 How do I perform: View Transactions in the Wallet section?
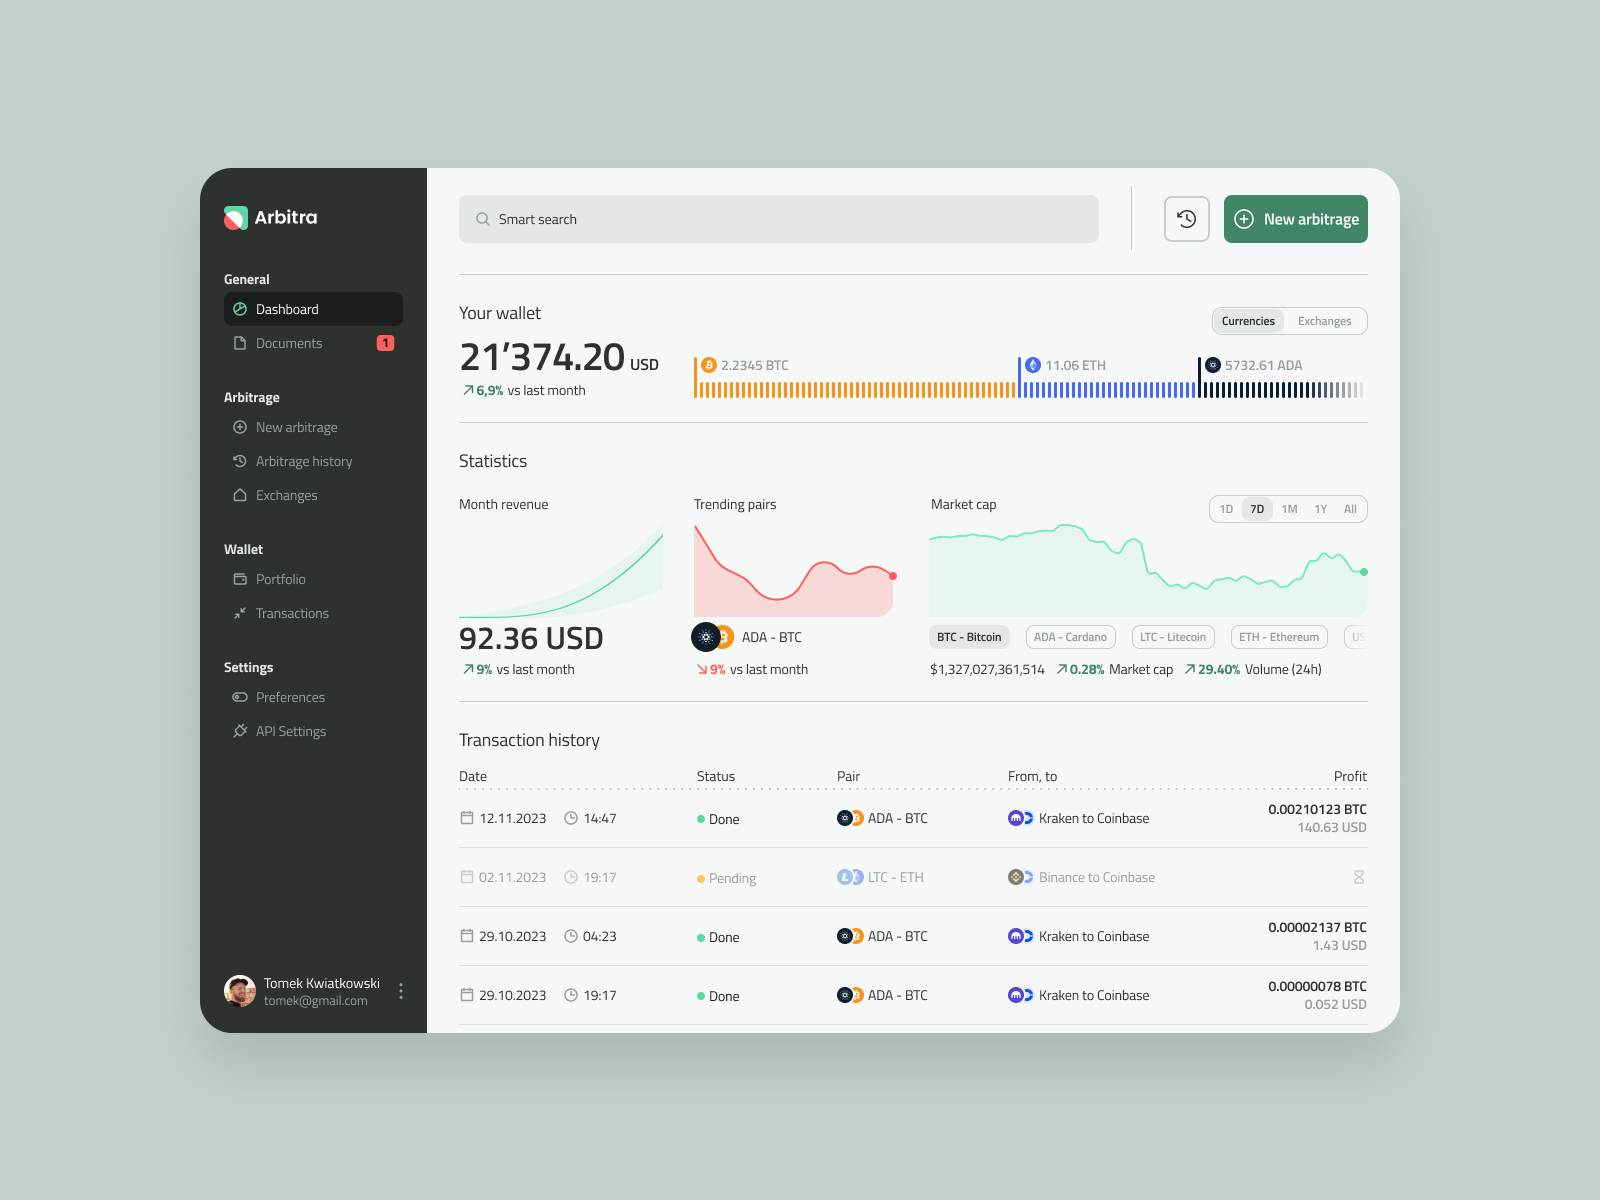(292, 613)
